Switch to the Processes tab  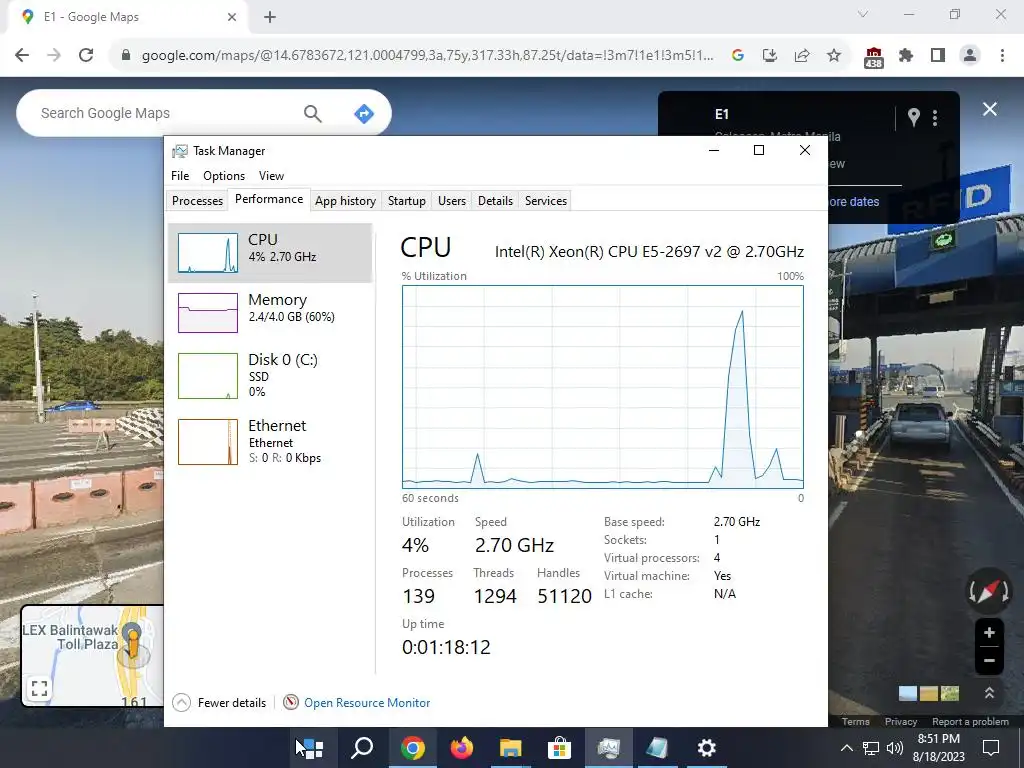tap(197, 200)
